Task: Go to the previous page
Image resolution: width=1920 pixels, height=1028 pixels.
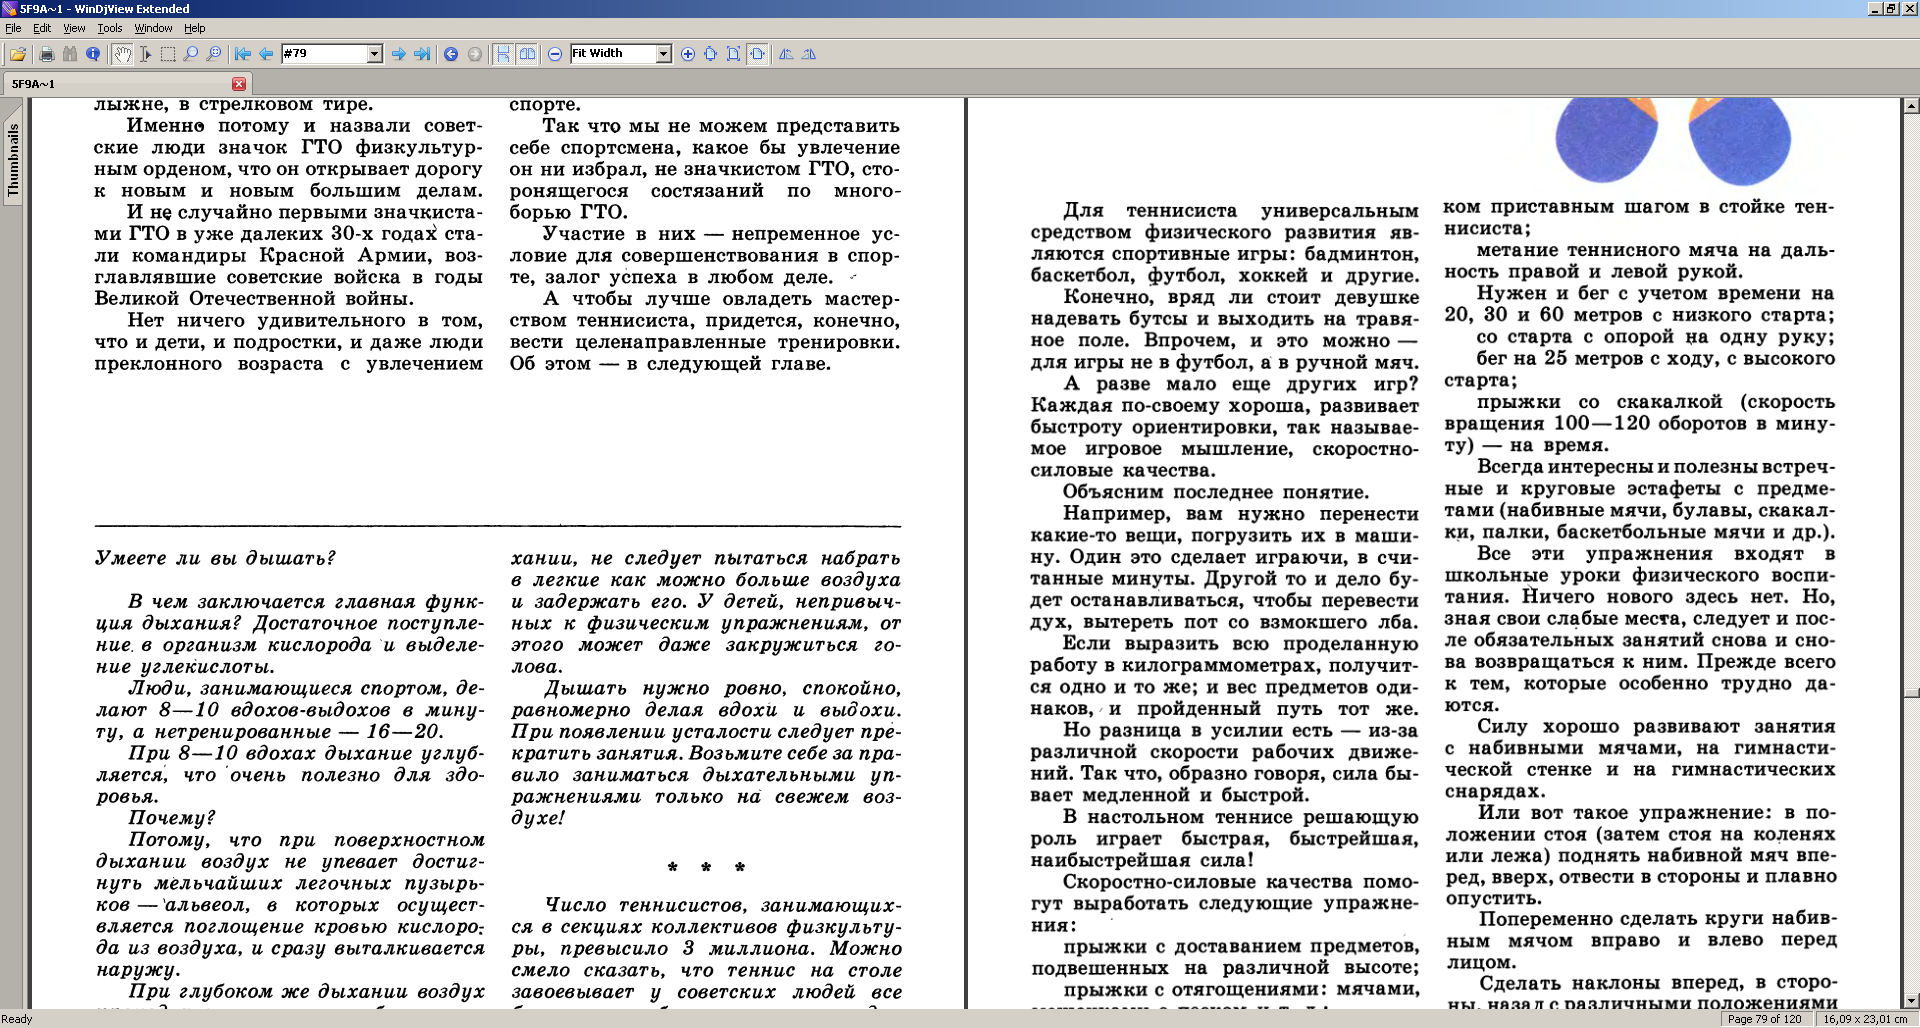Action: coord(266,54)
